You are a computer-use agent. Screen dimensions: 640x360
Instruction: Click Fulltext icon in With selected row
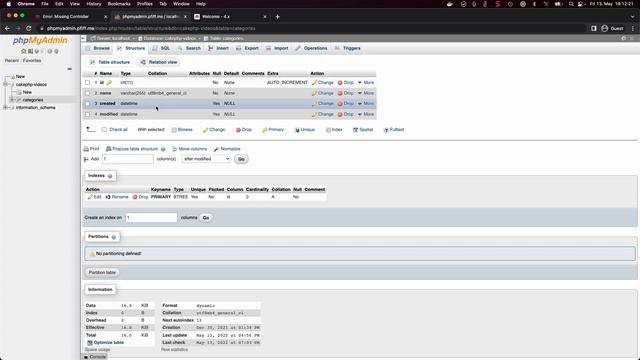pyautogui.click(x=386, y=130)
